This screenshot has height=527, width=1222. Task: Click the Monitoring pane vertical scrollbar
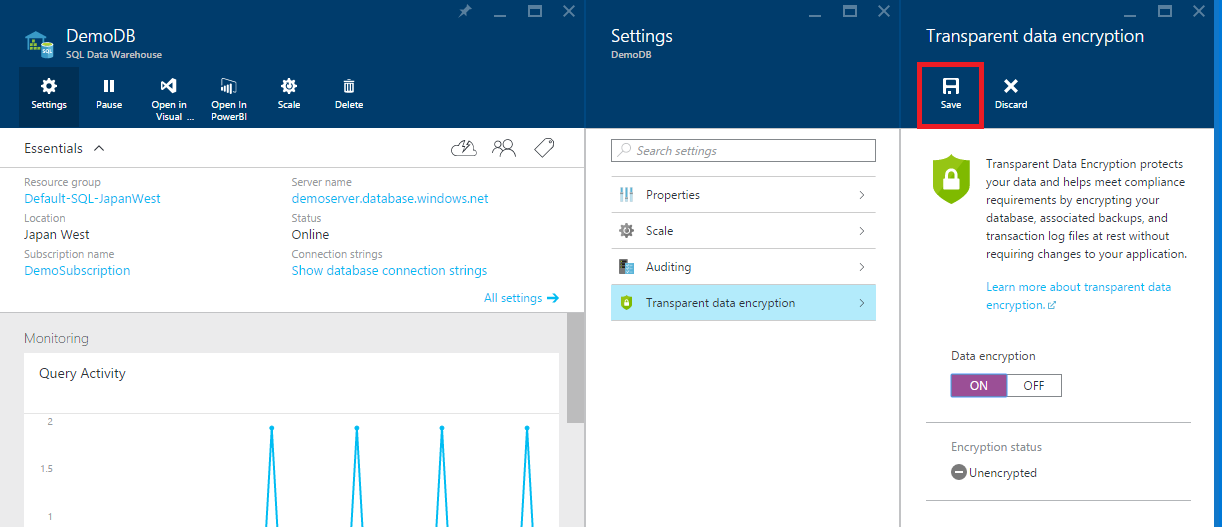(575, 370)
